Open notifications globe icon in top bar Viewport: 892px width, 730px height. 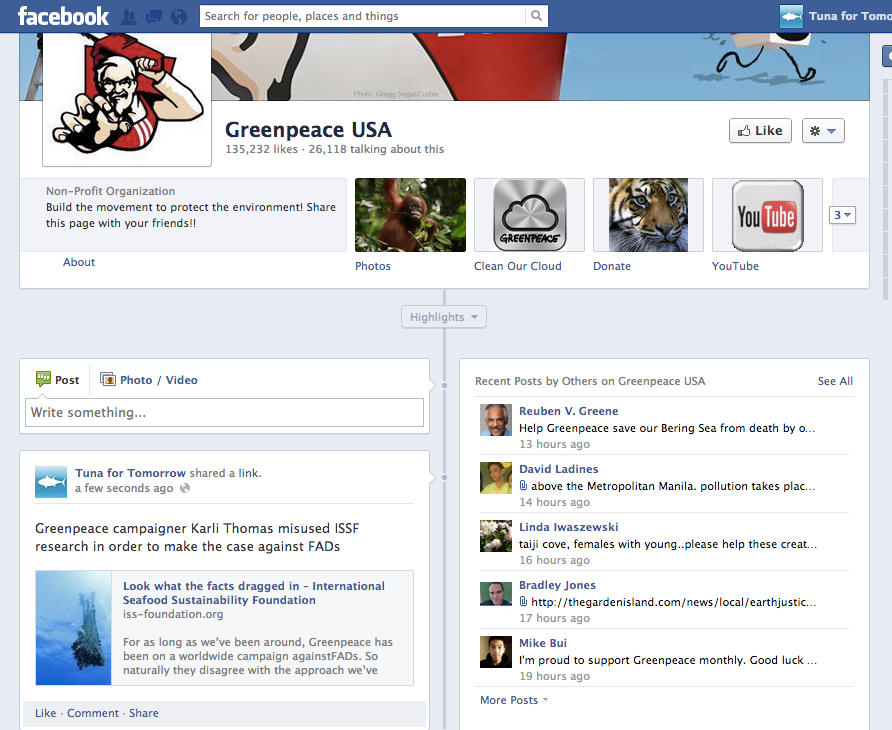tap(179, 17)
